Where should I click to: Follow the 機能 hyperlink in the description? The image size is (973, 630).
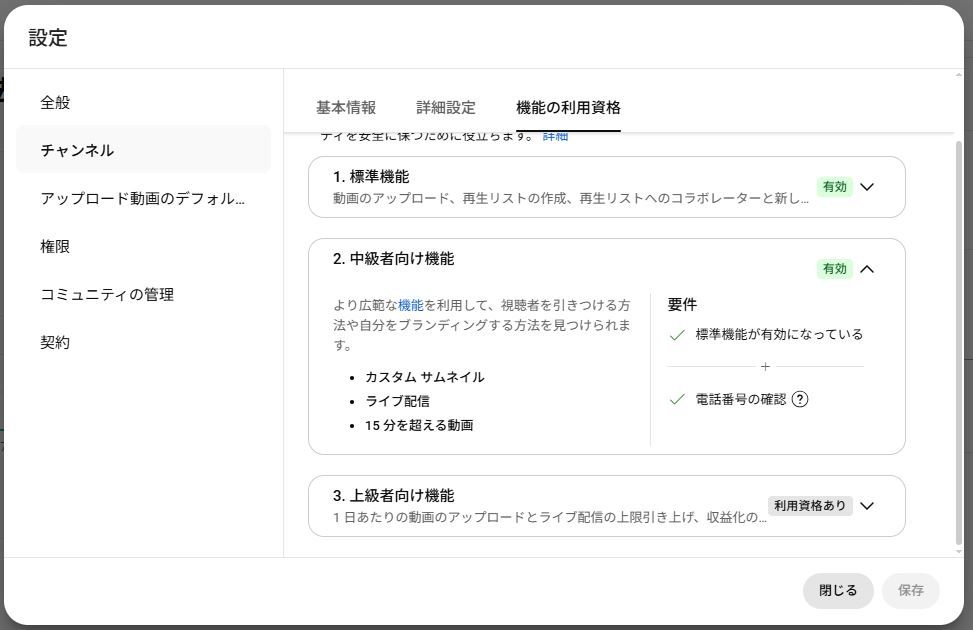(x=411, y=305)
